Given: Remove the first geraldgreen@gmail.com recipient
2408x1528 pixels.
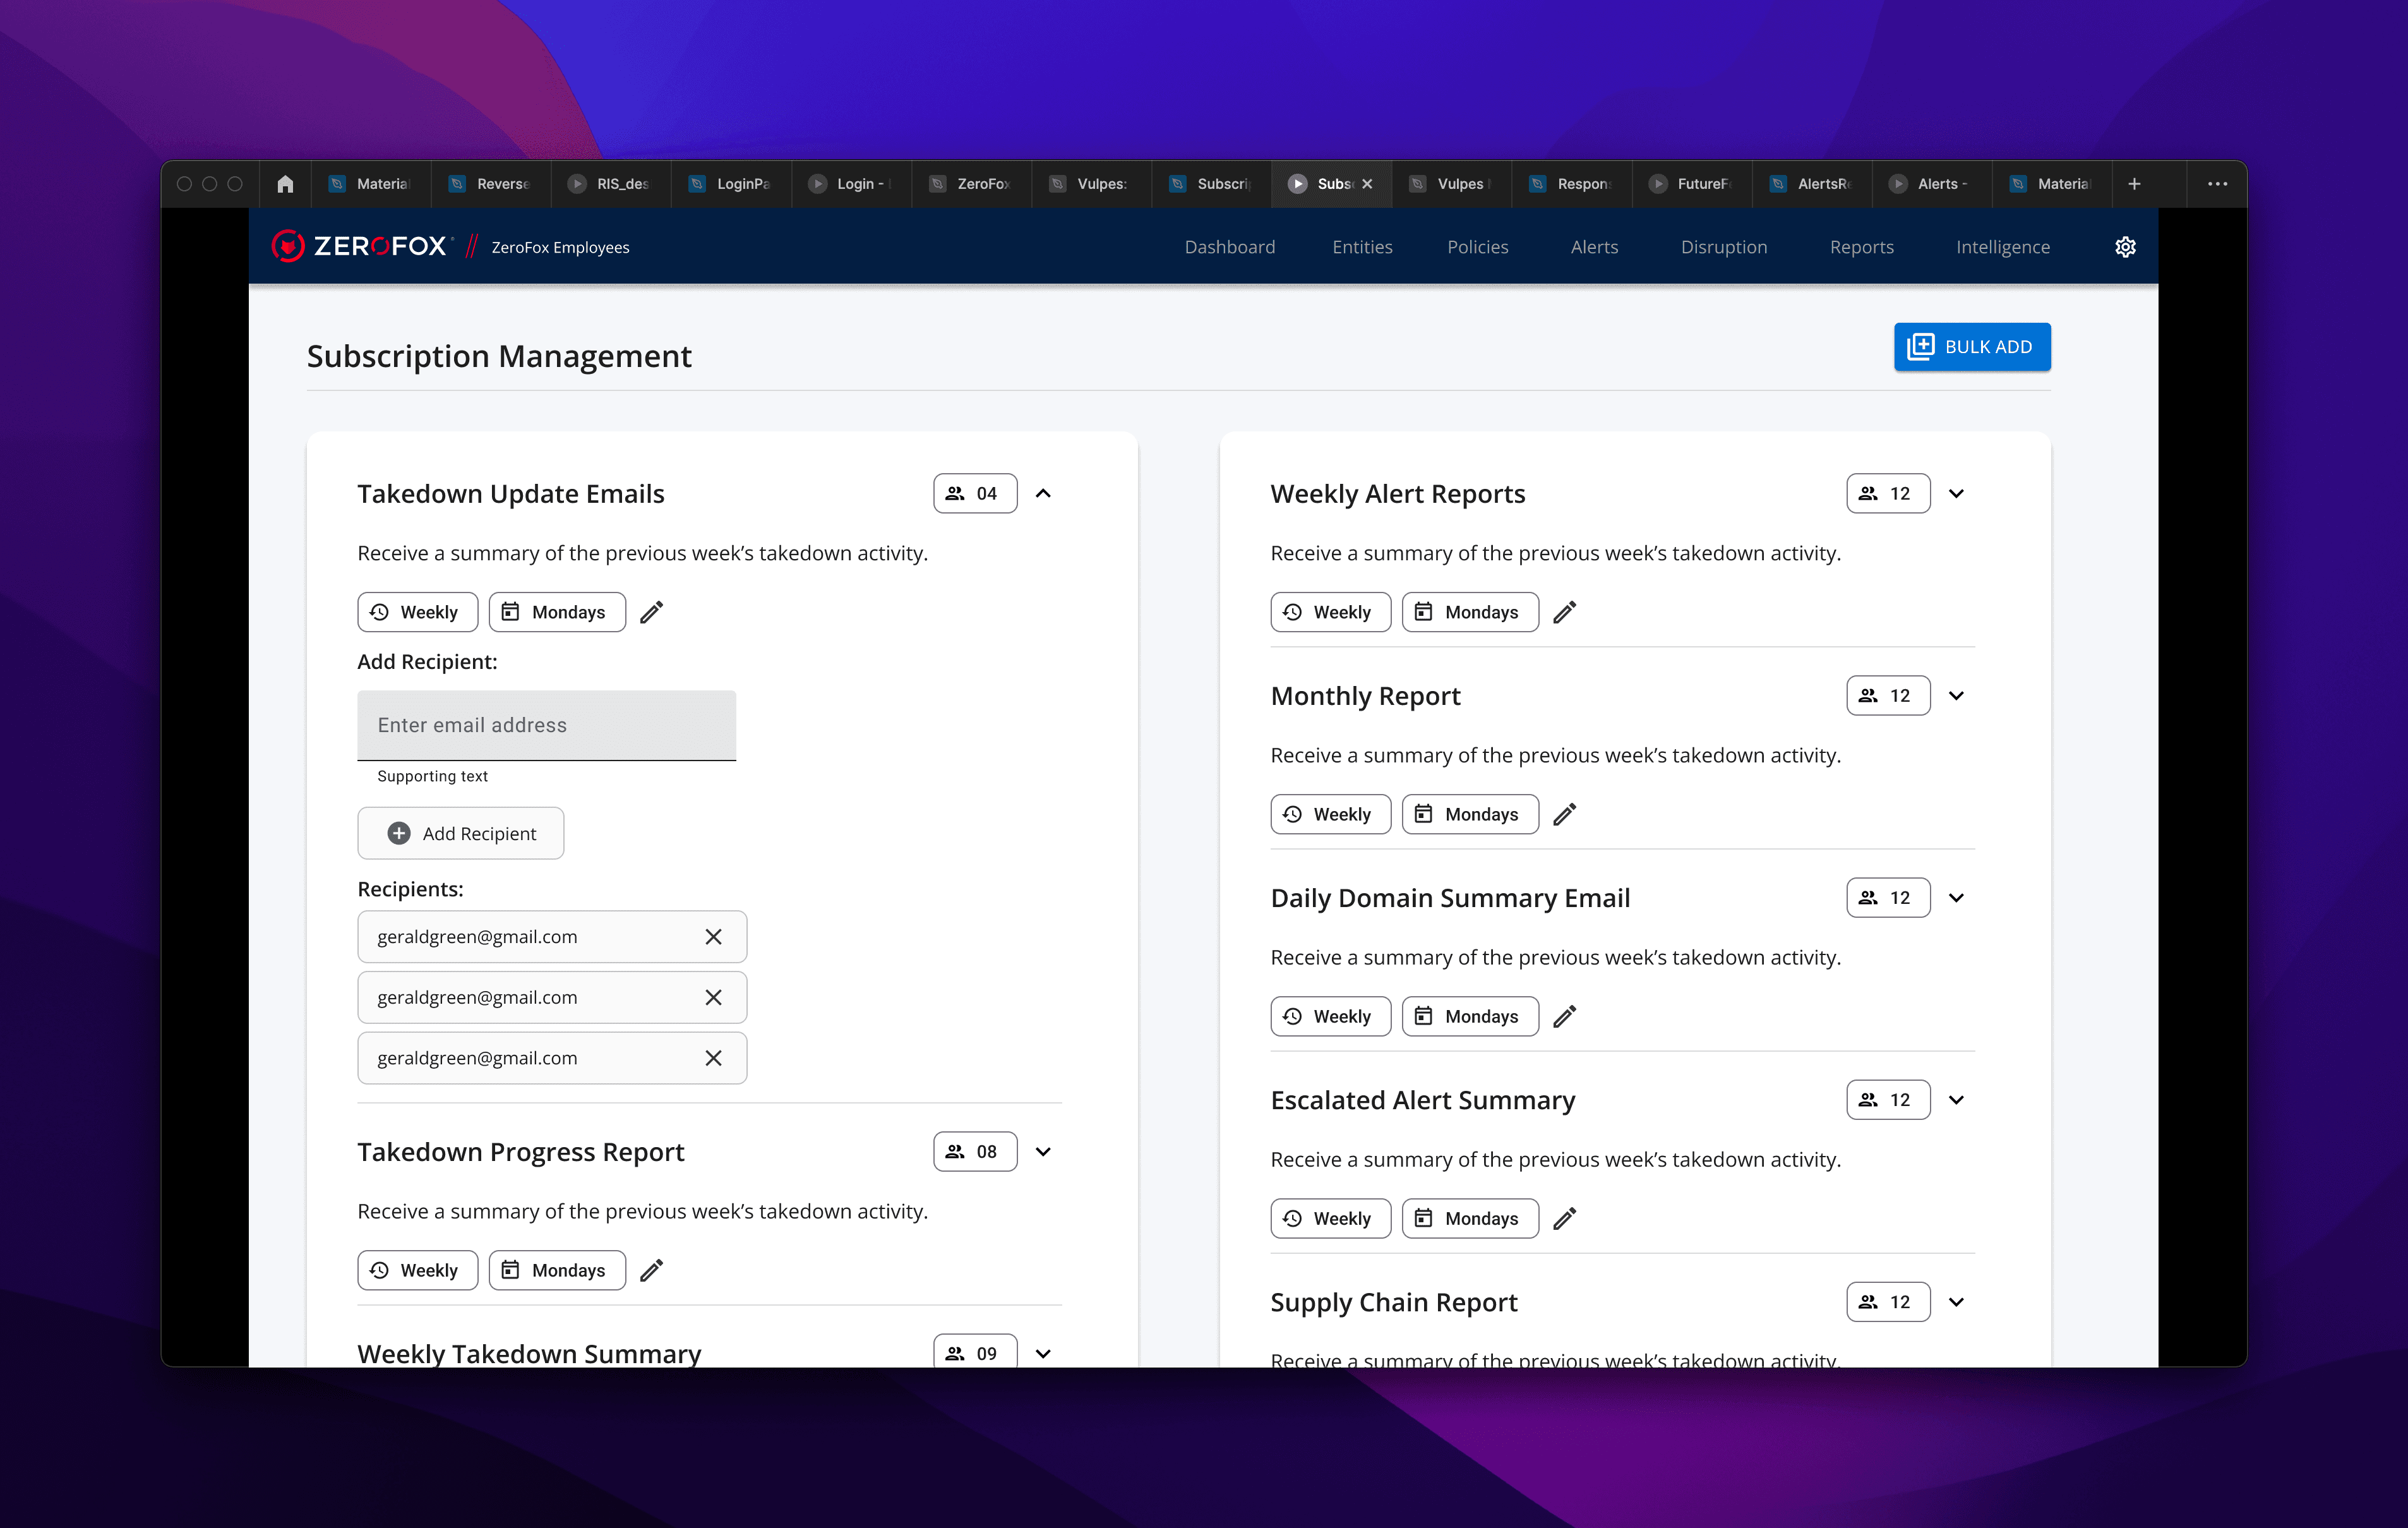Looking at the screenshot, I should coord(713,937).
